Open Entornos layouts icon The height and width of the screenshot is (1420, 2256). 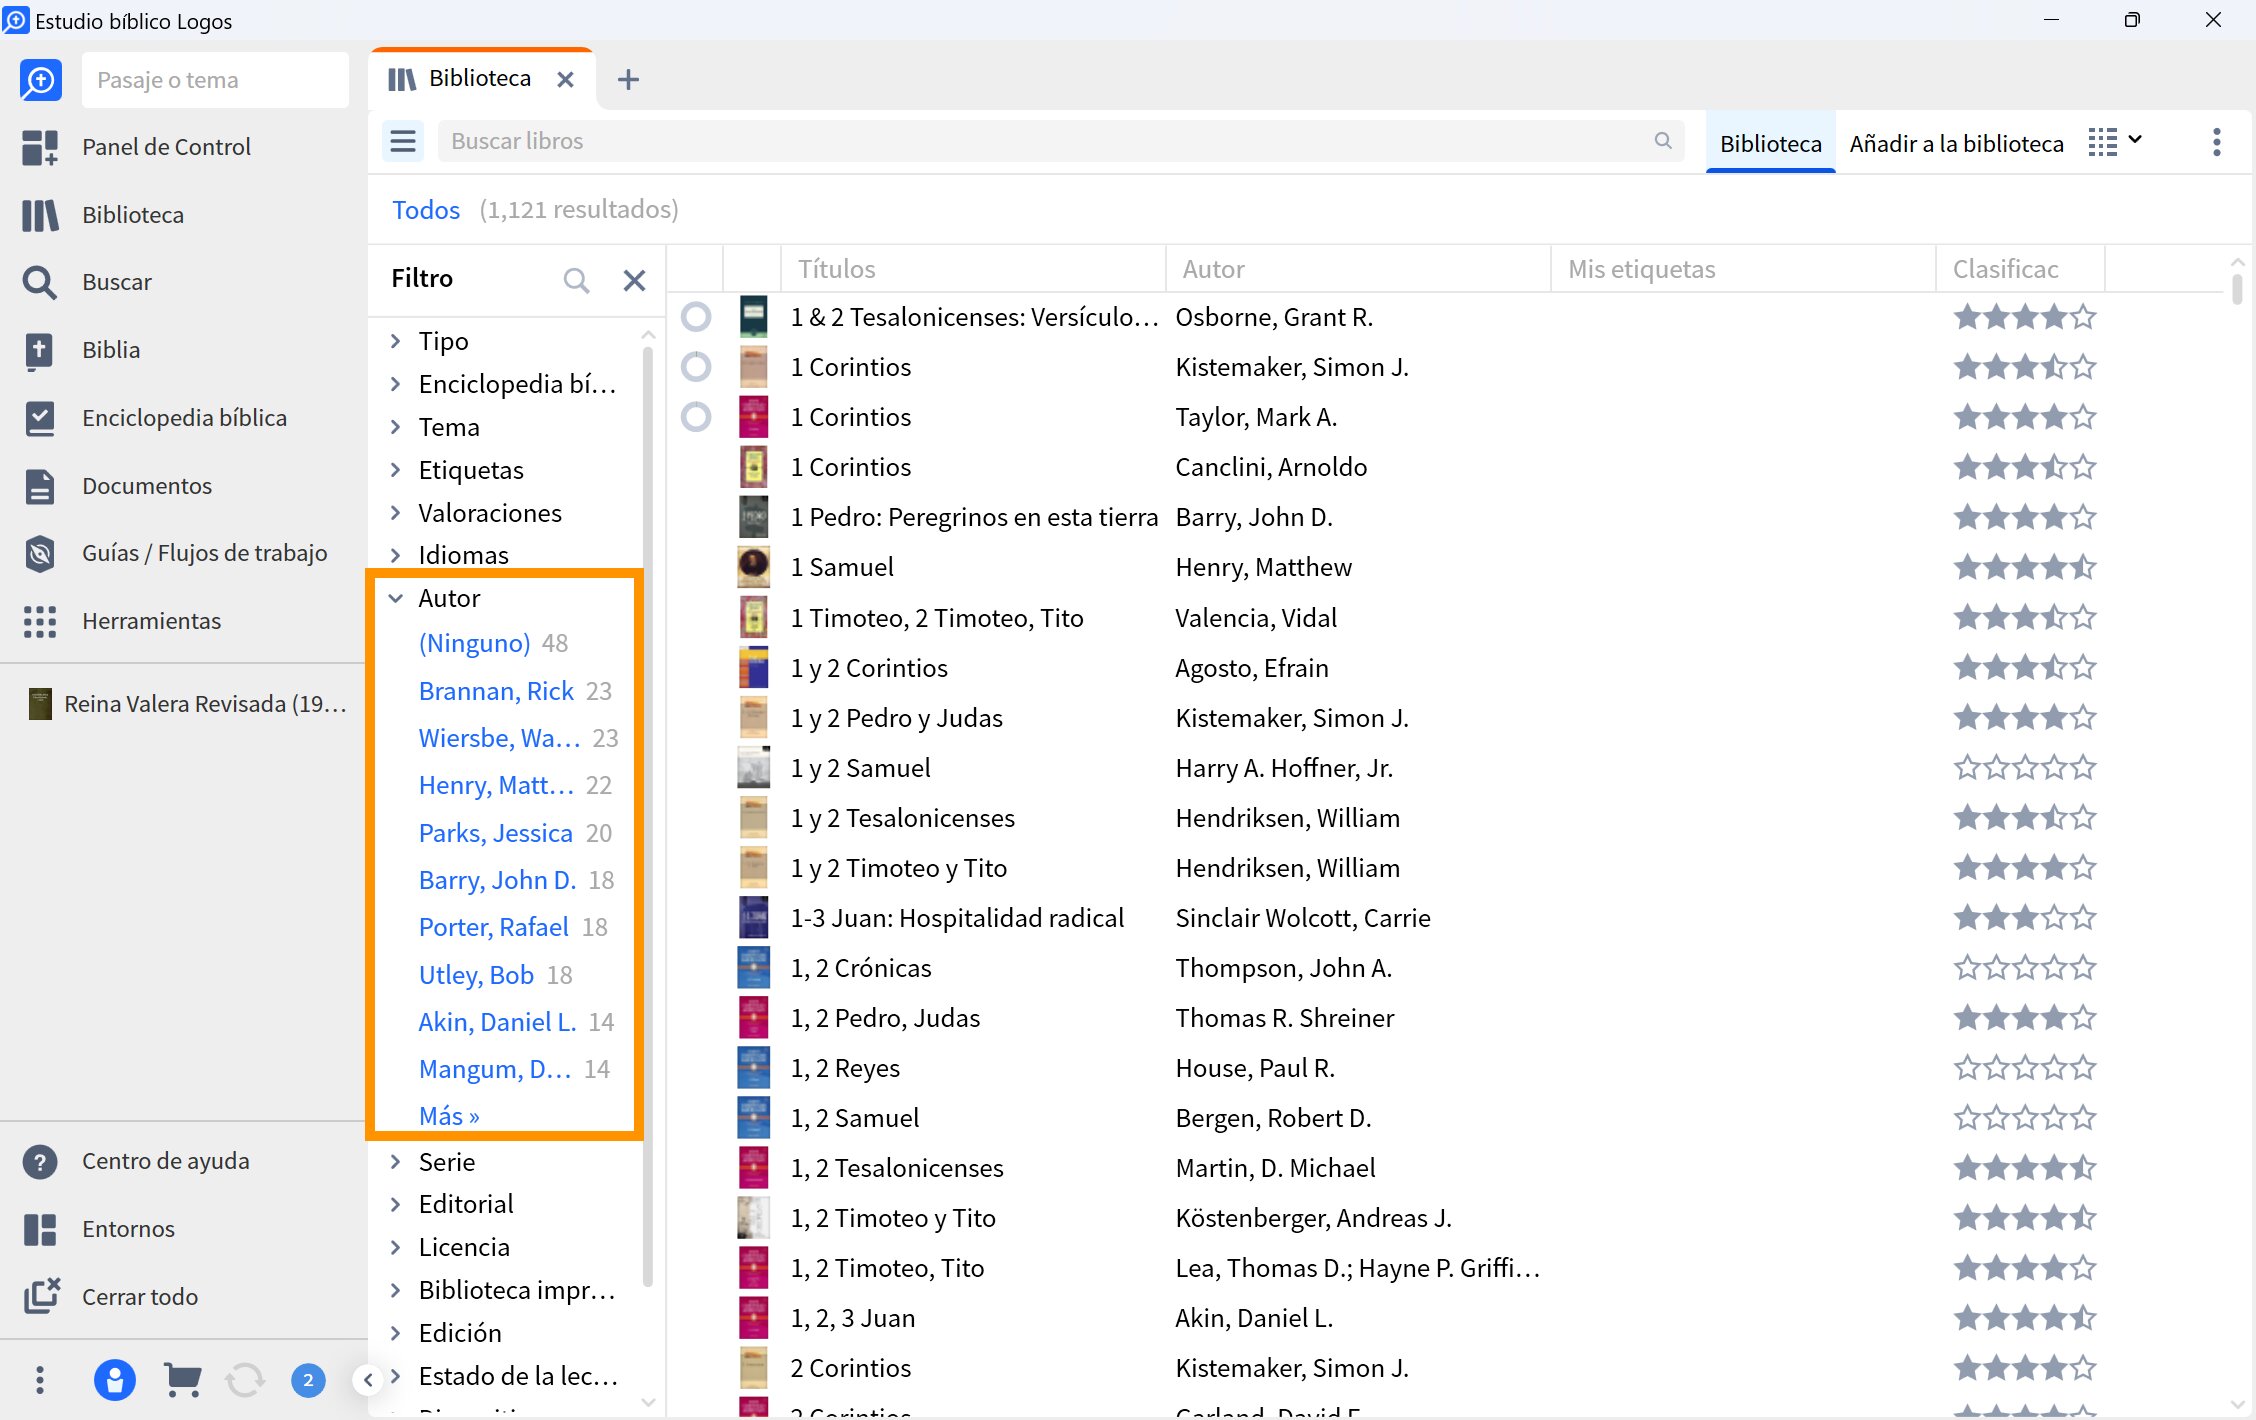tap(40, 1229)
